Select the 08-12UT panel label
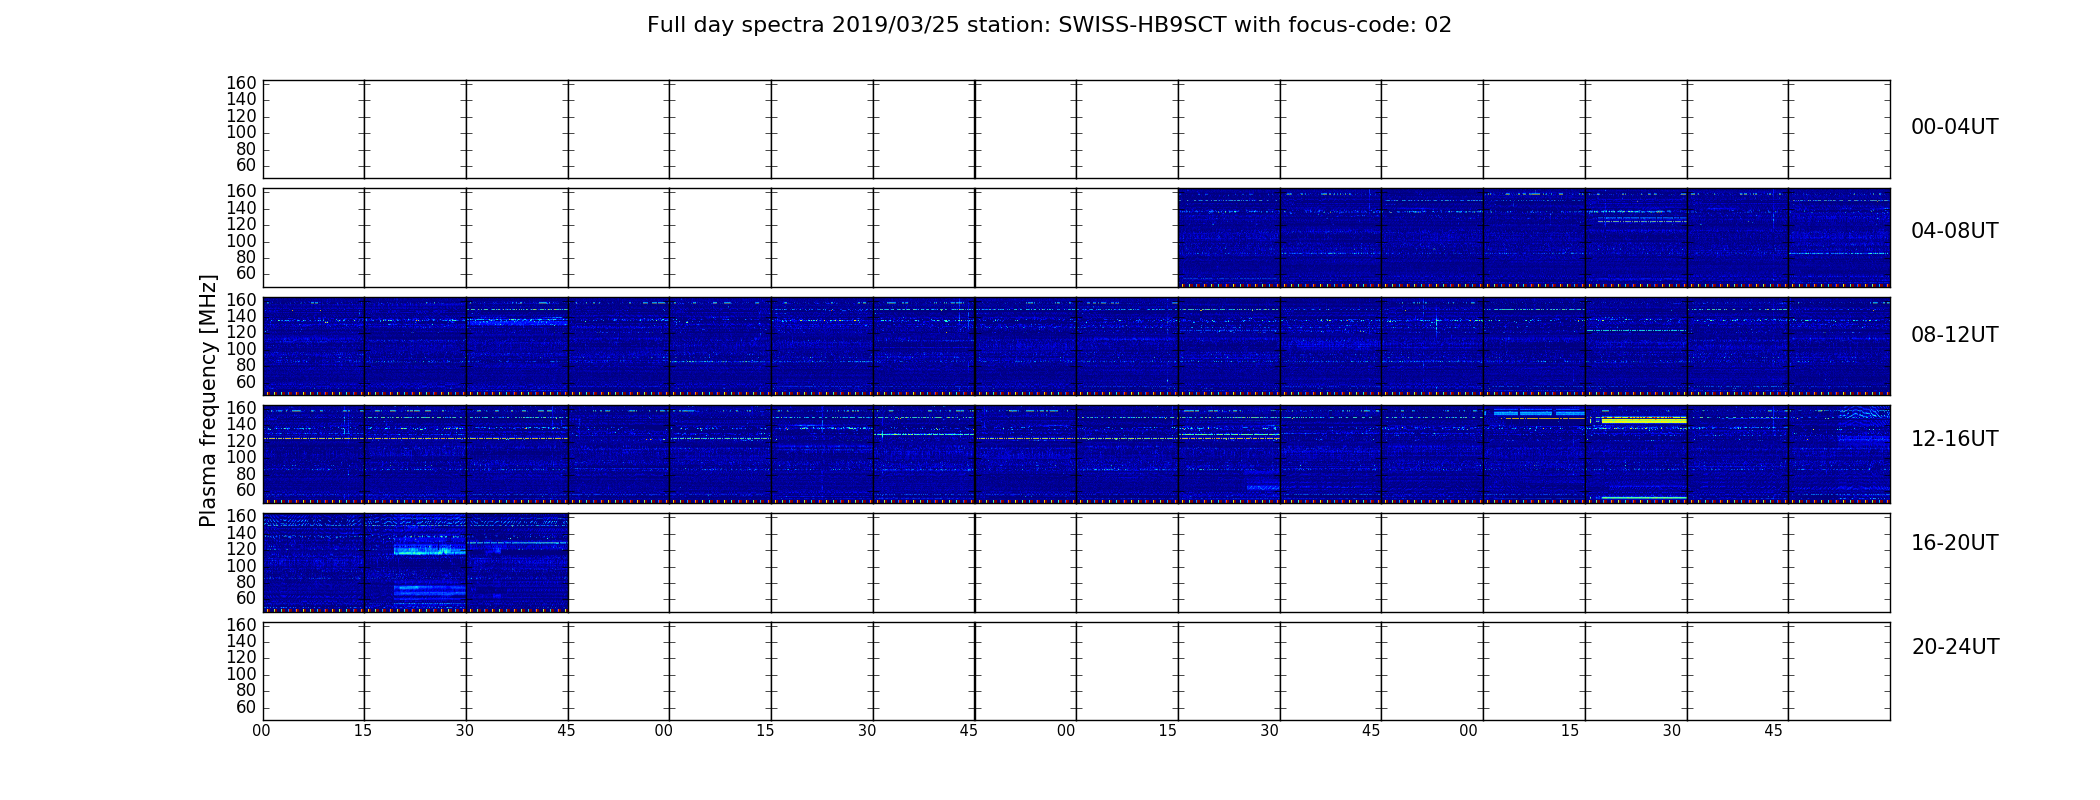Image resolution: width=2100 pixels, height=800 pixels. [x=1954, y=335]
